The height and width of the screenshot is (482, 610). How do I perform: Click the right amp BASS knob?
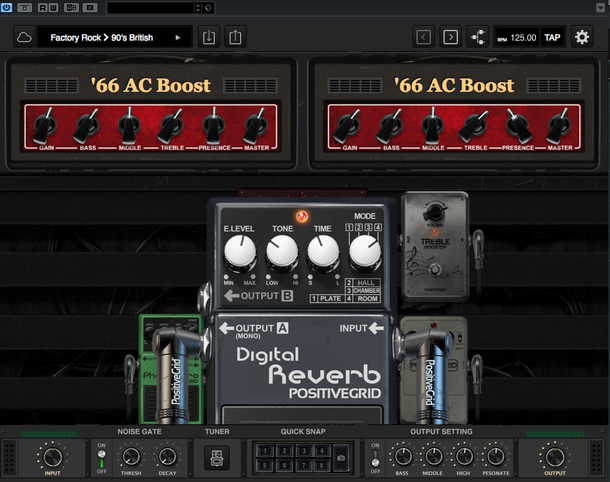click(390, 126)
